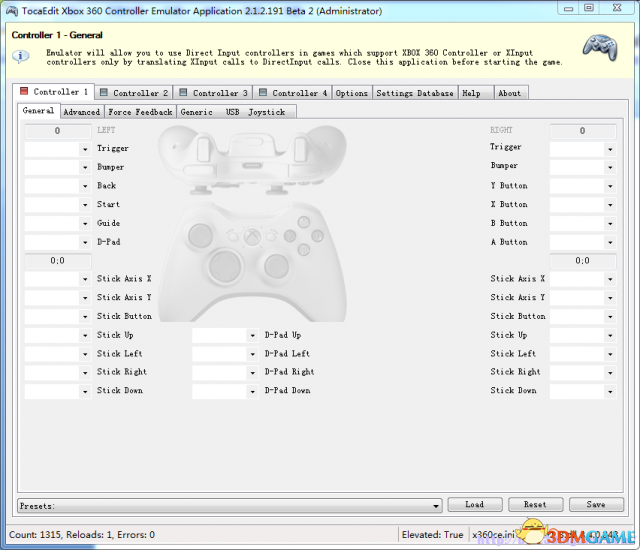Click the Reset button
Viewport: 640px width, 550px height.
(536, 505)
